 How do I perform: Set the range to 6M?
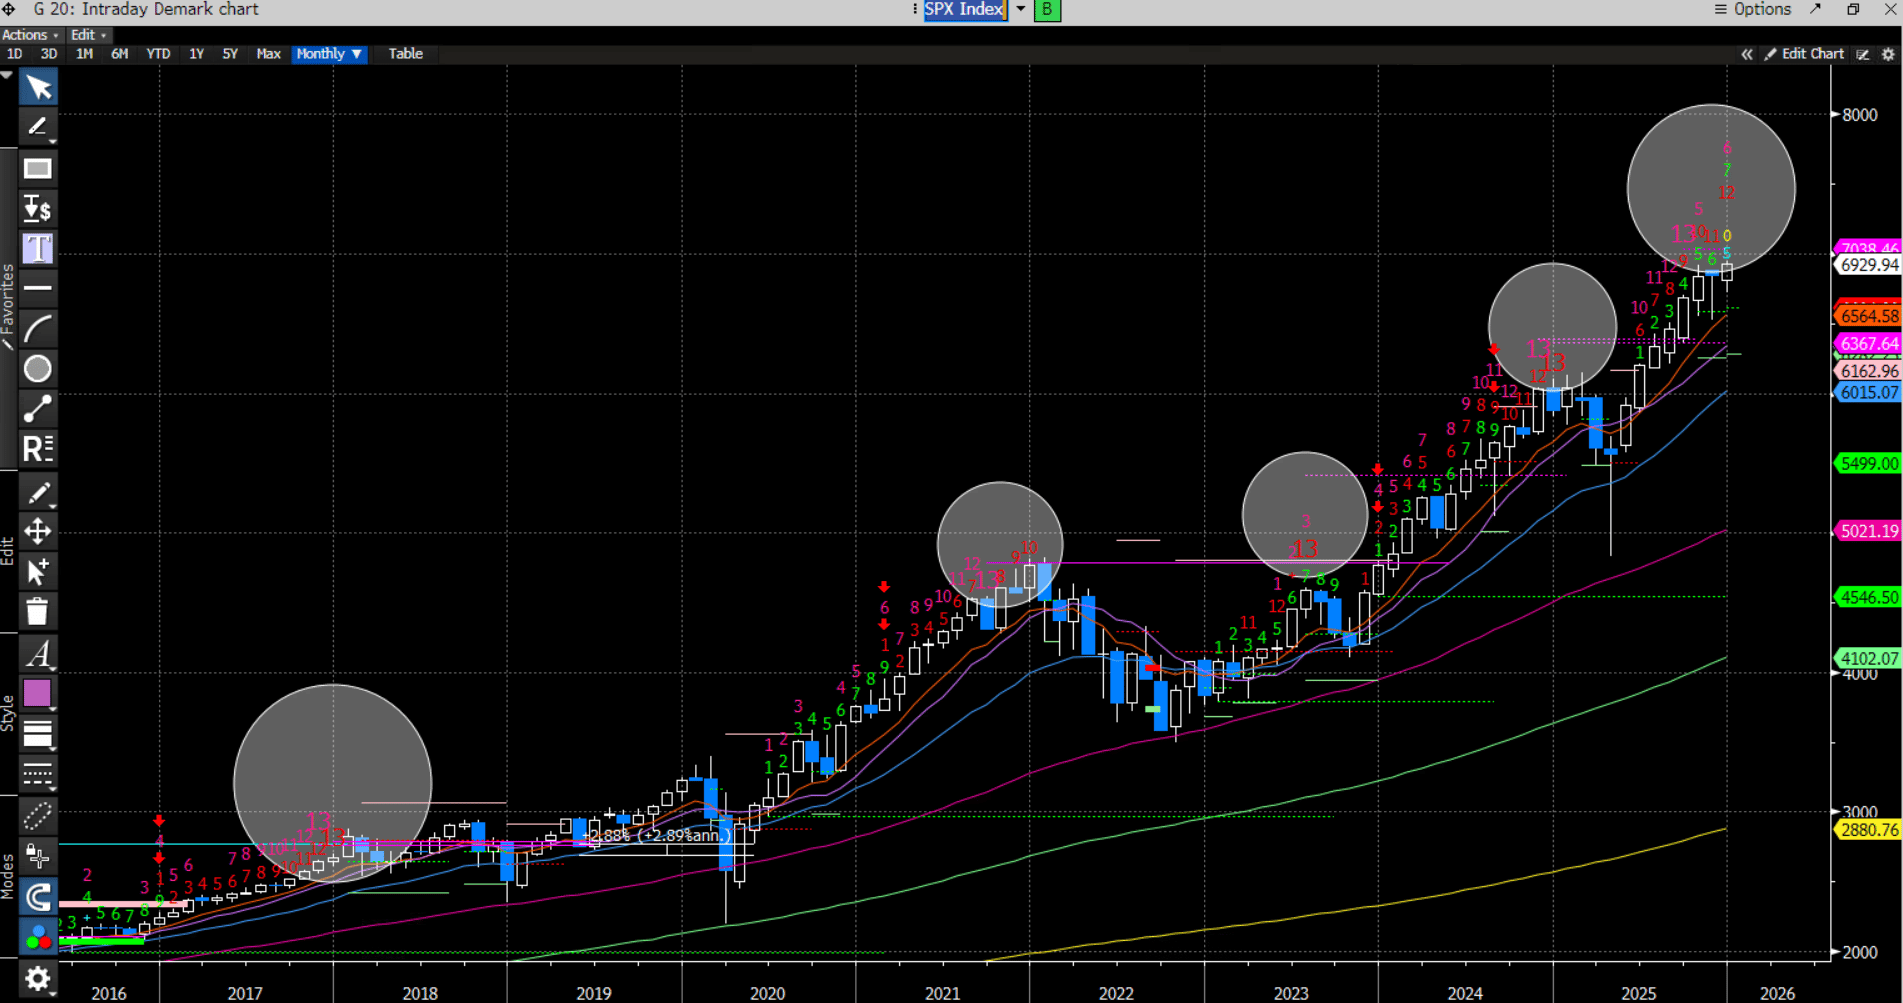120,54
